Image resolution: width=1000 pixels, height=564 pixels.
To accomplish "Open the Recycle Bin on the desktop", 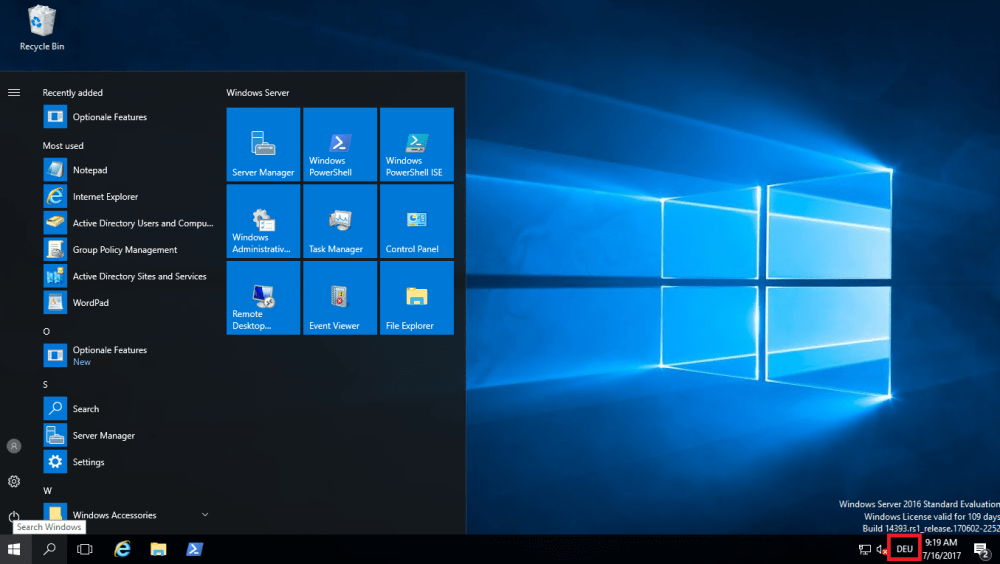I will pyautogui.click(x=42, y=27).
